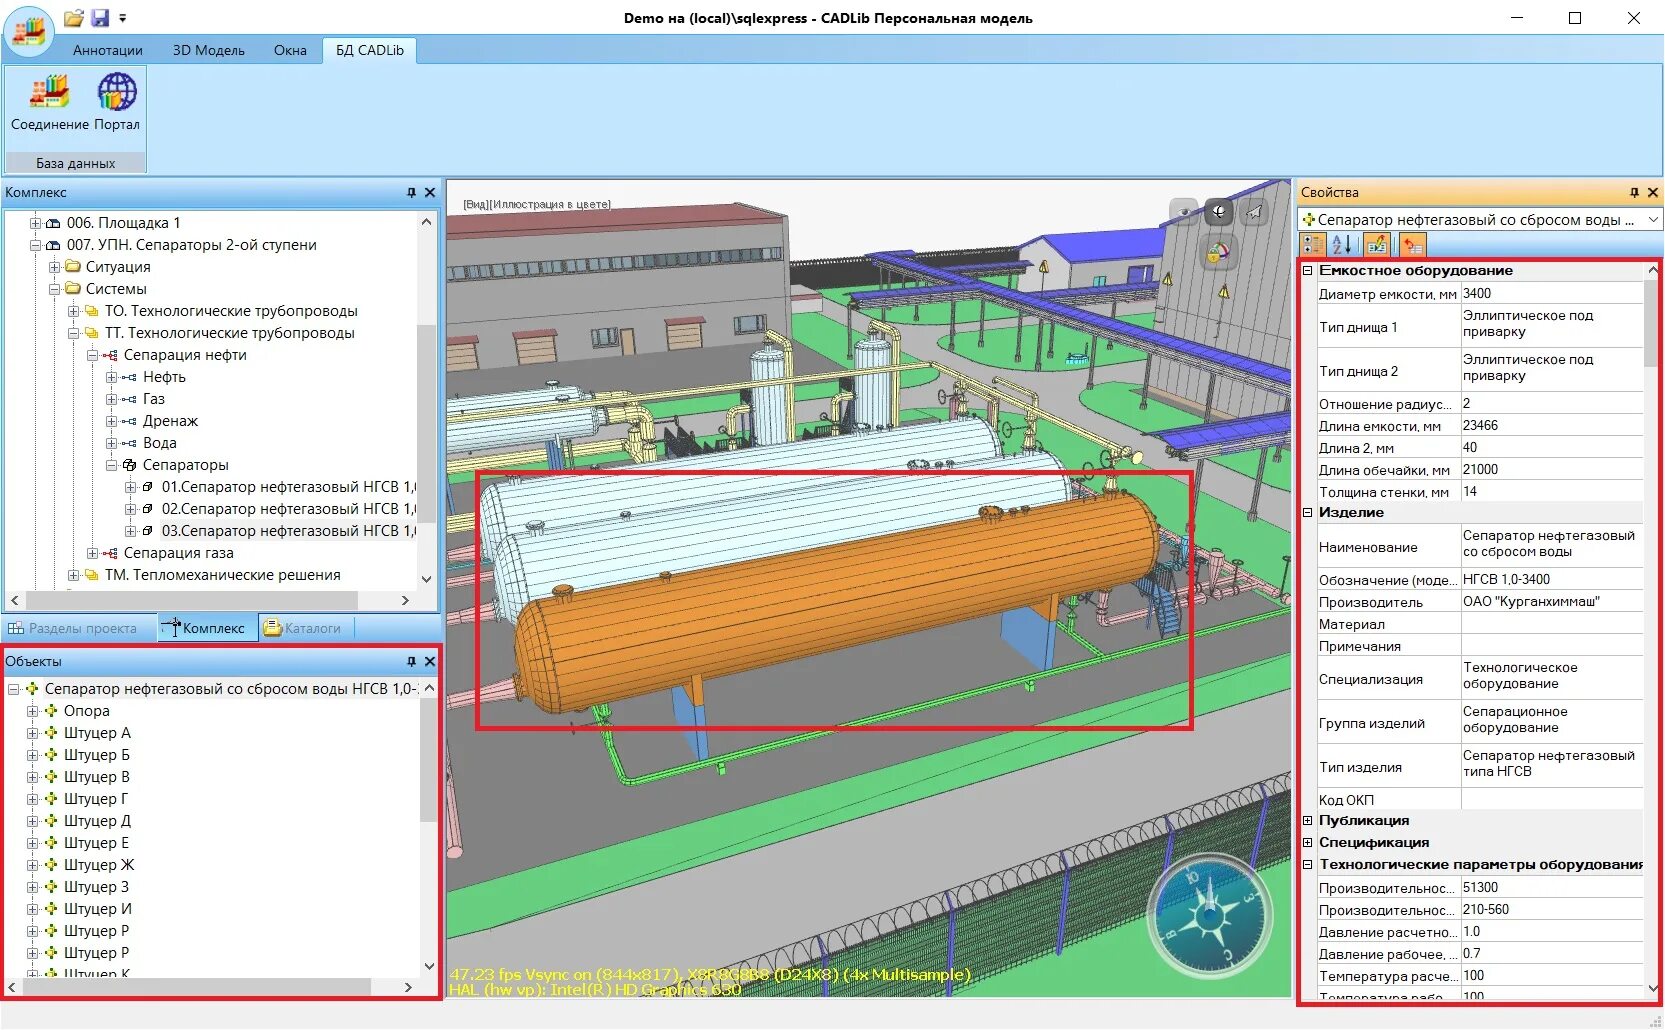
Task: Collapse the 007. УПН. Сепараторы node
Action: 35,245
